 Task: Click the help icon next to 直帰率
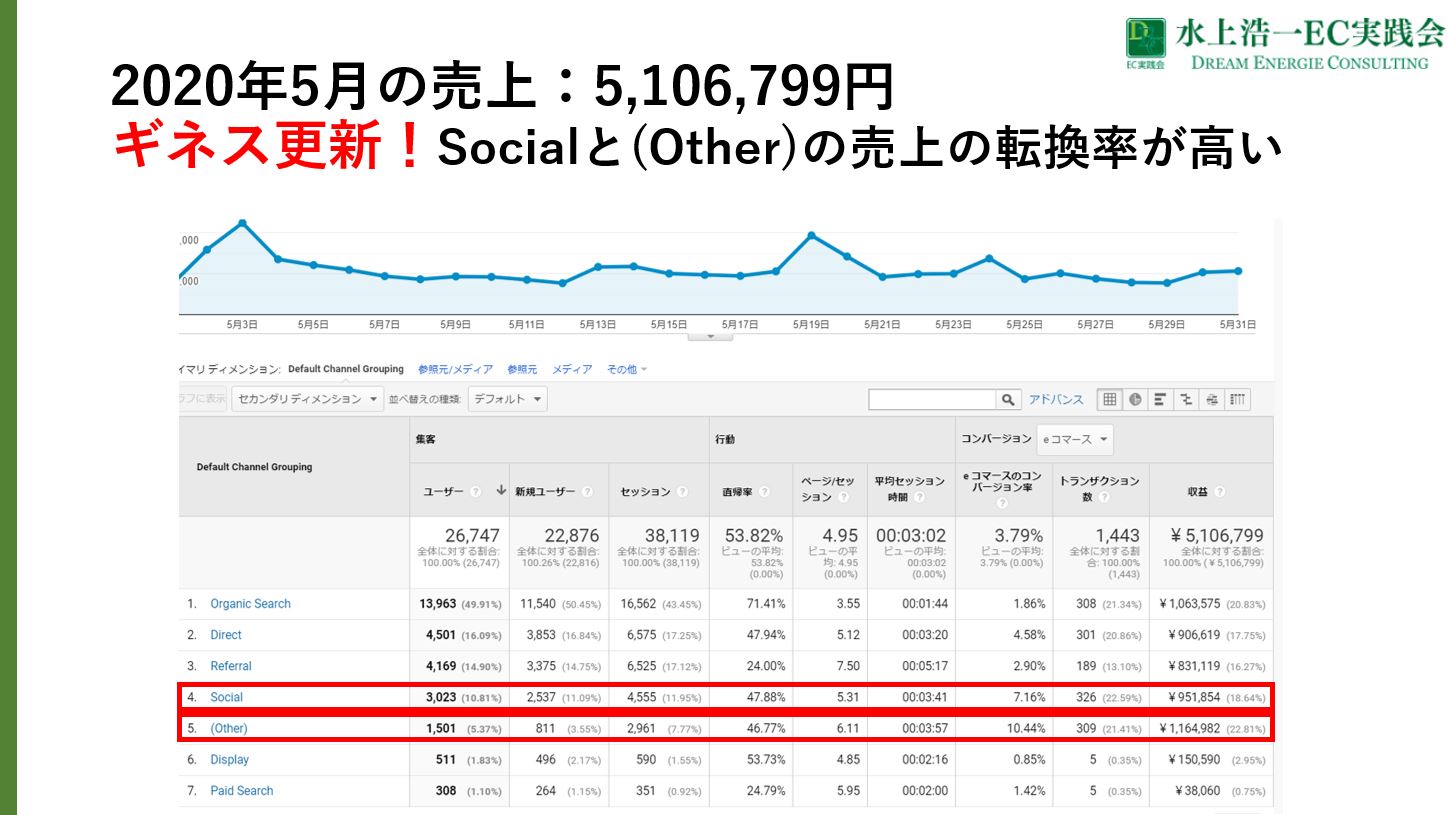(x=764, y=492)
